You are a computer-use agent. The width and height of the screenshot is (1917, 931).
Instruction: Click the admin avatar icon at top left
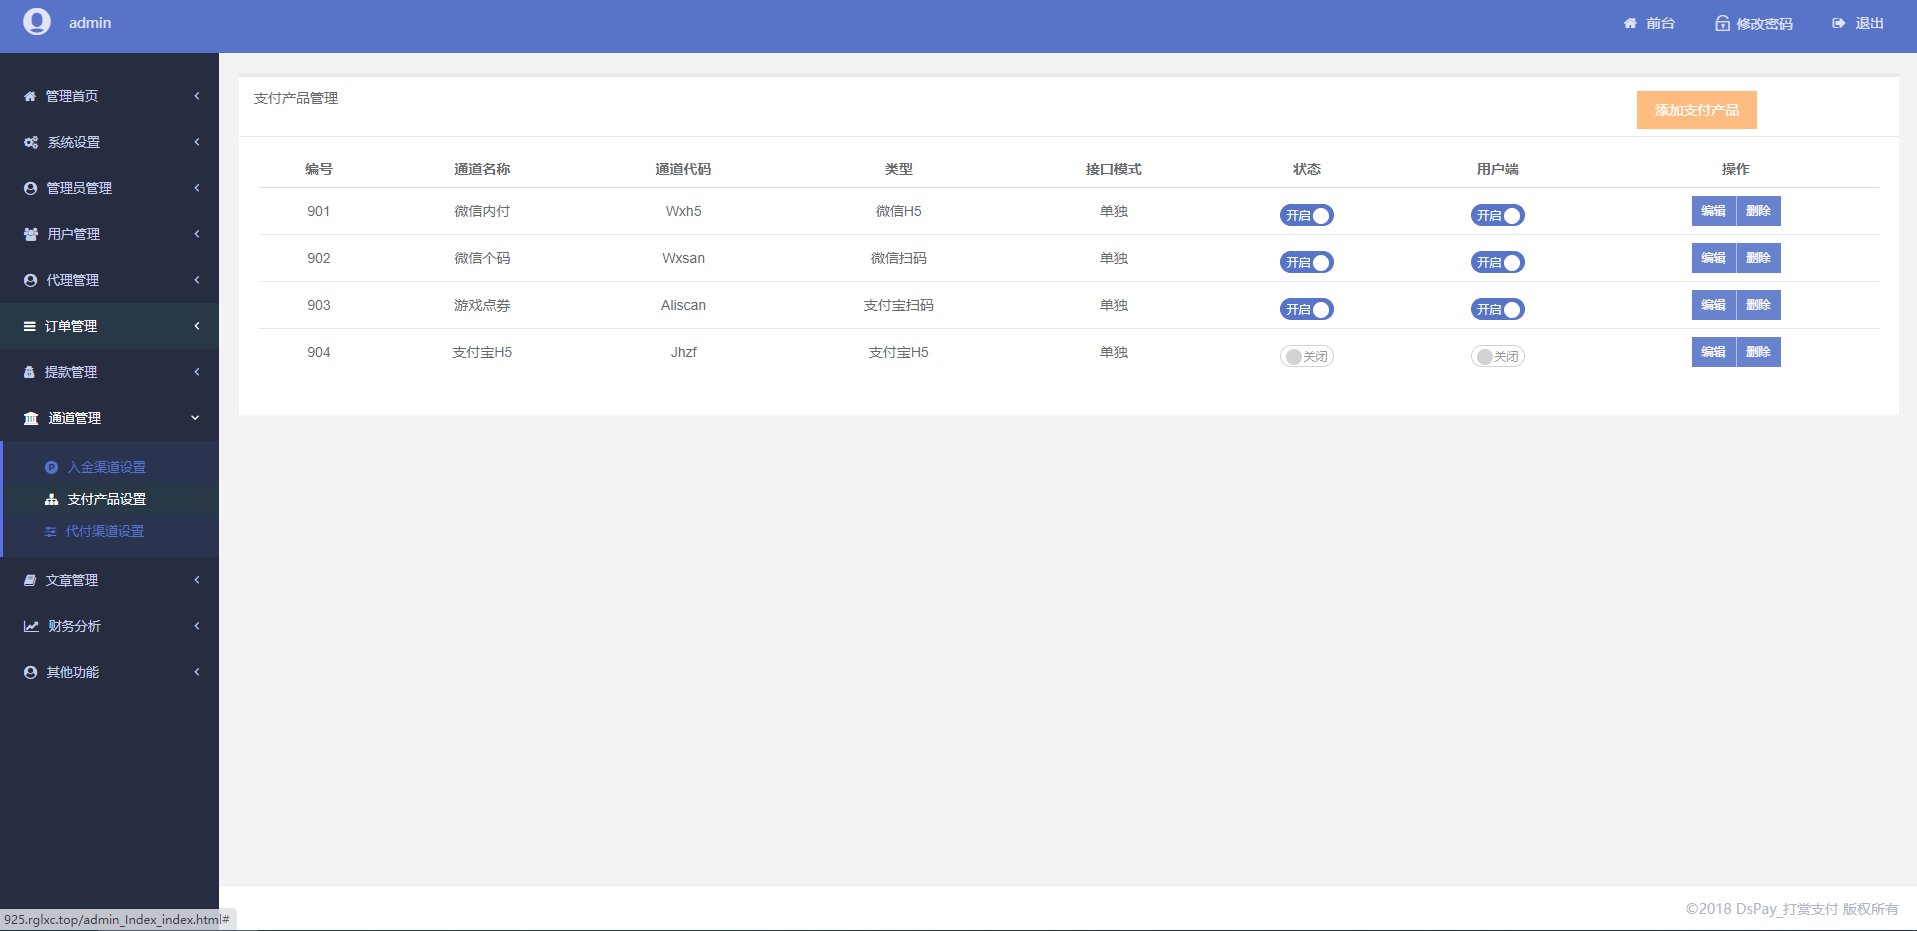point(36,21)
